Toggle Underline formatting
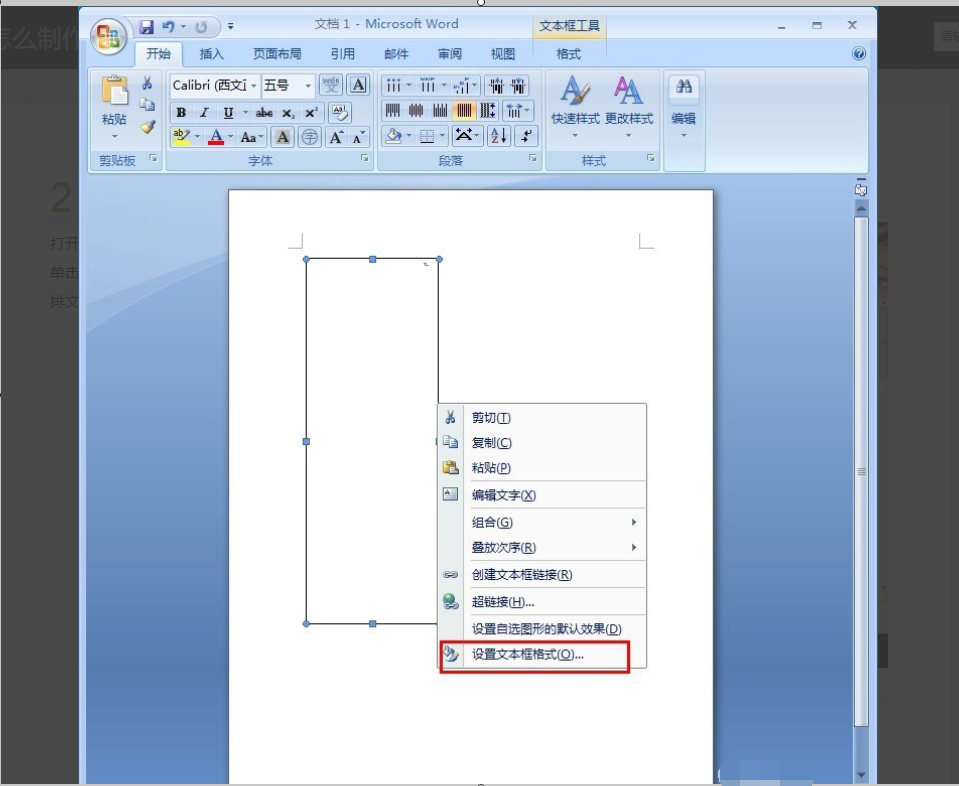Viewport: 959px width, 786px height. 228,113
